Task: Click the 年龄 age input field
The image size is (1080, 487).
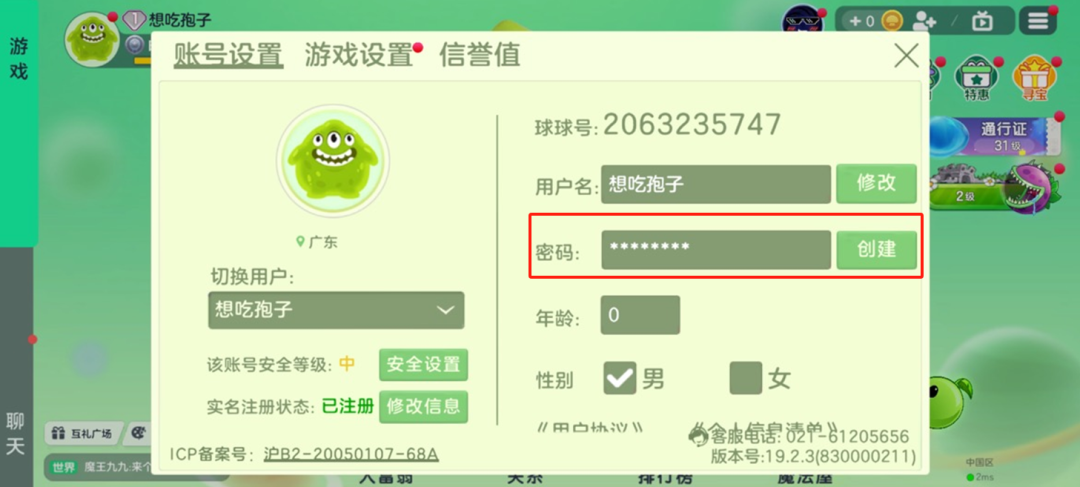Action: [640, 315]
